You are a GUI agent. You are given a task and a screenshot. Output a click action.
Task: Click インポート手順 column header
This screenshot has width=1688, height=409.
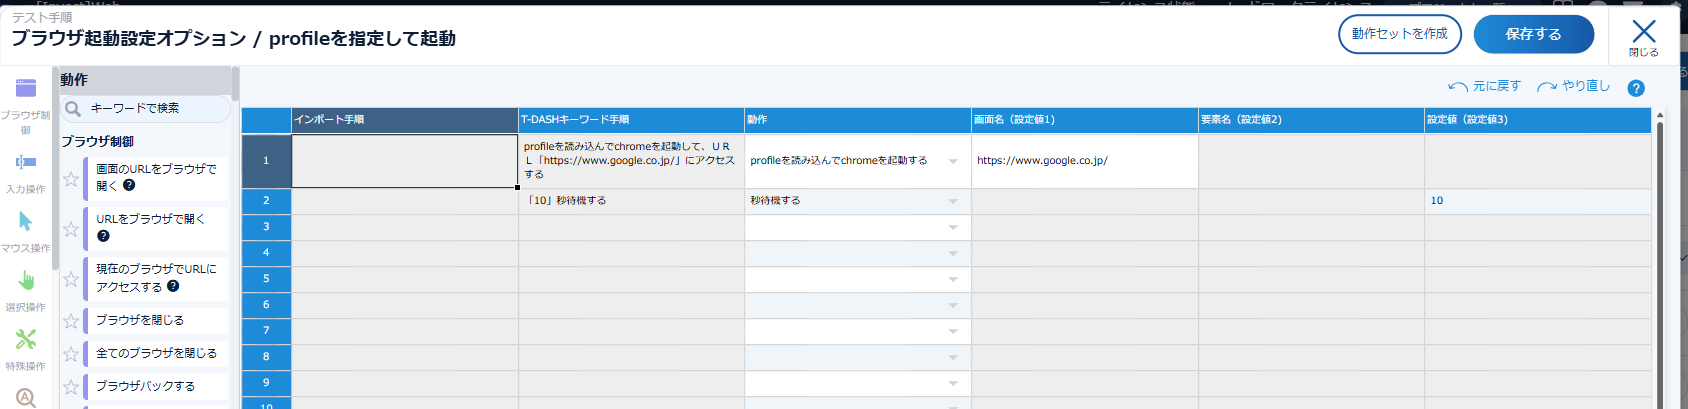click(405, 120)
